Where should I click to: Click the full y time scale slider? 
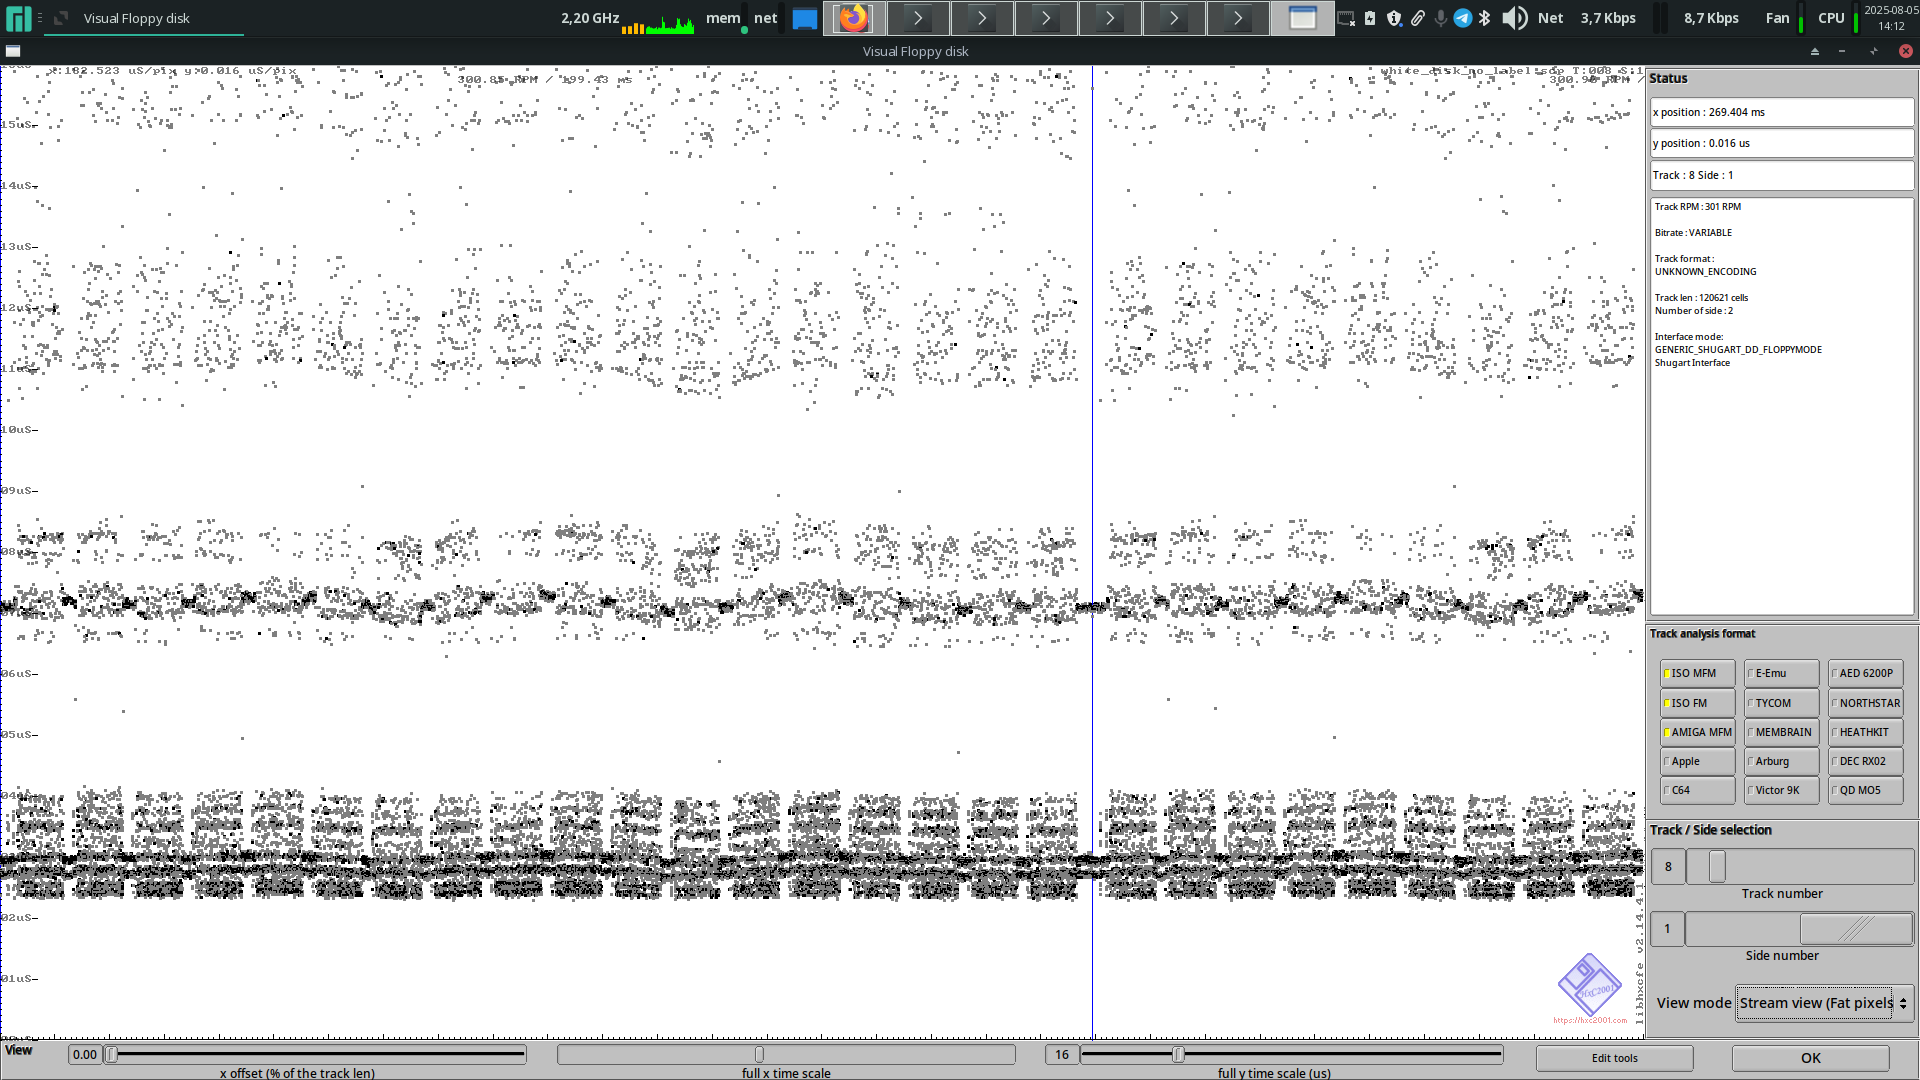click(x=1291, y=1054)
